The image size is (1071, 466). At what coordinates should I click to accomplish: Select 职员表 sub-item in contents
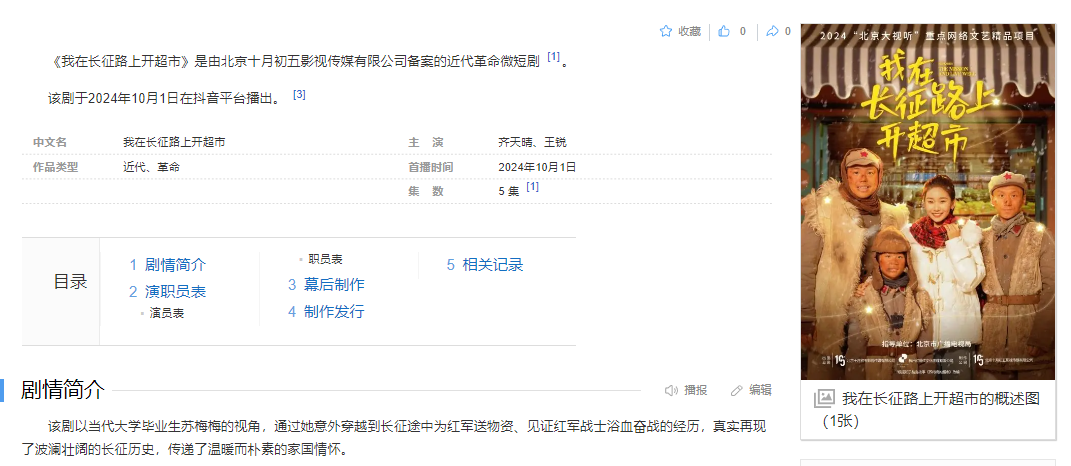tap(326, 259)
